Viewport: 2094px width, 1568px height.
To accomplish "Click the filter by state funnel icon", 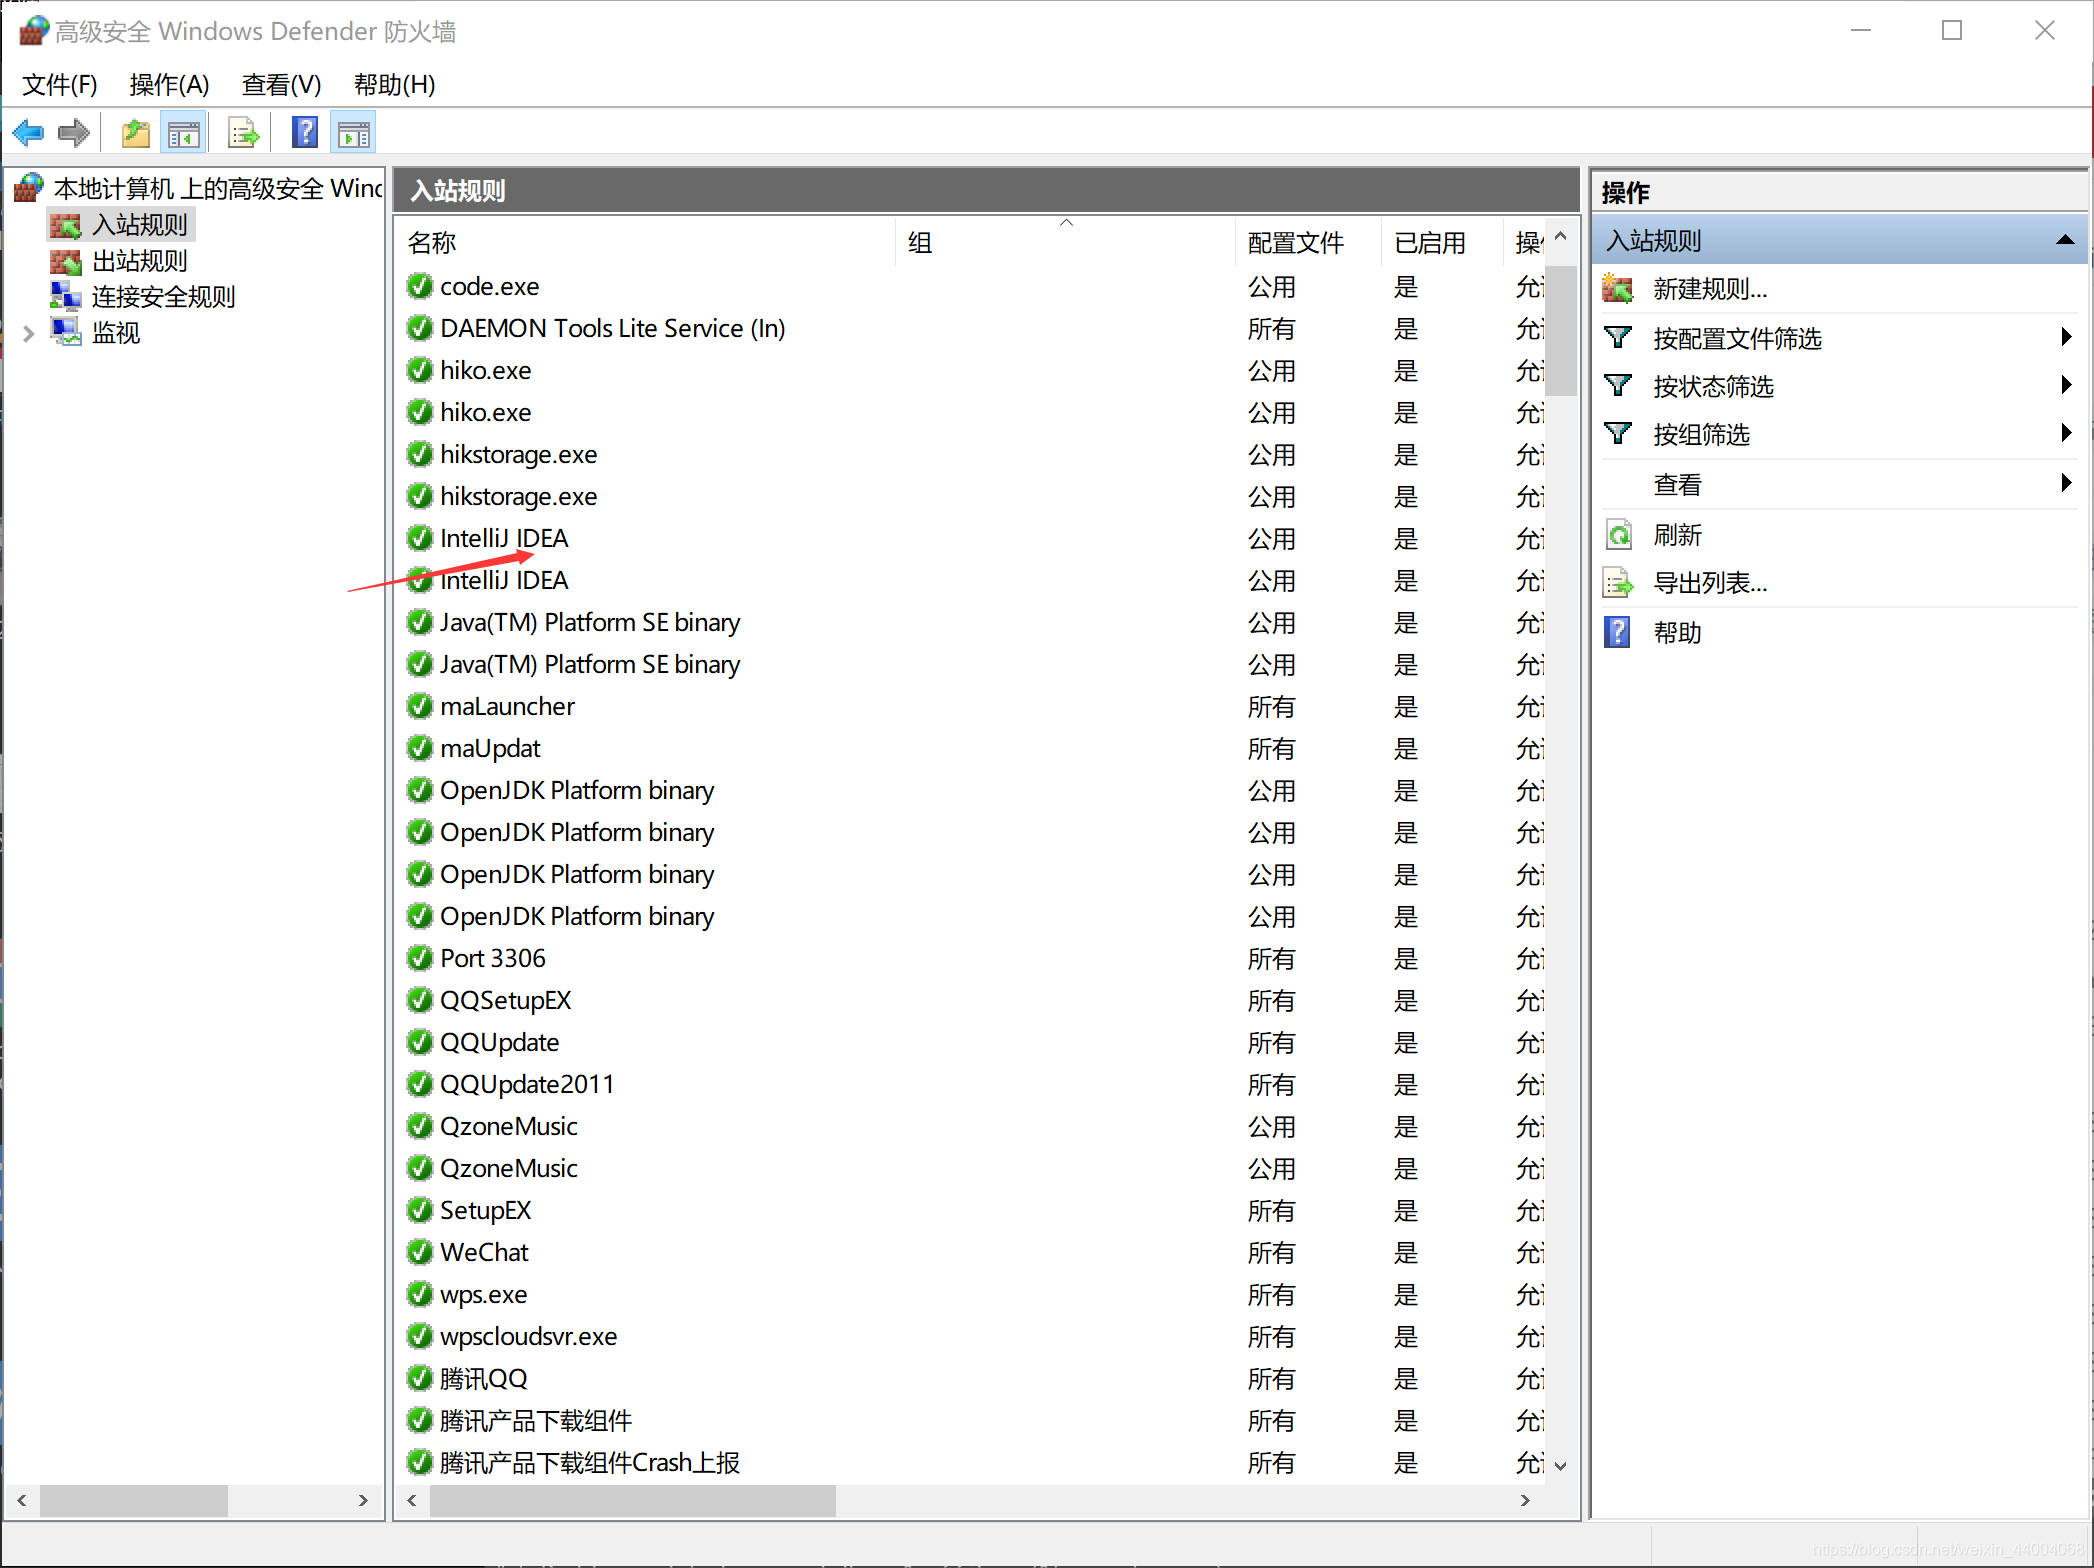I will coord(1618,386).
